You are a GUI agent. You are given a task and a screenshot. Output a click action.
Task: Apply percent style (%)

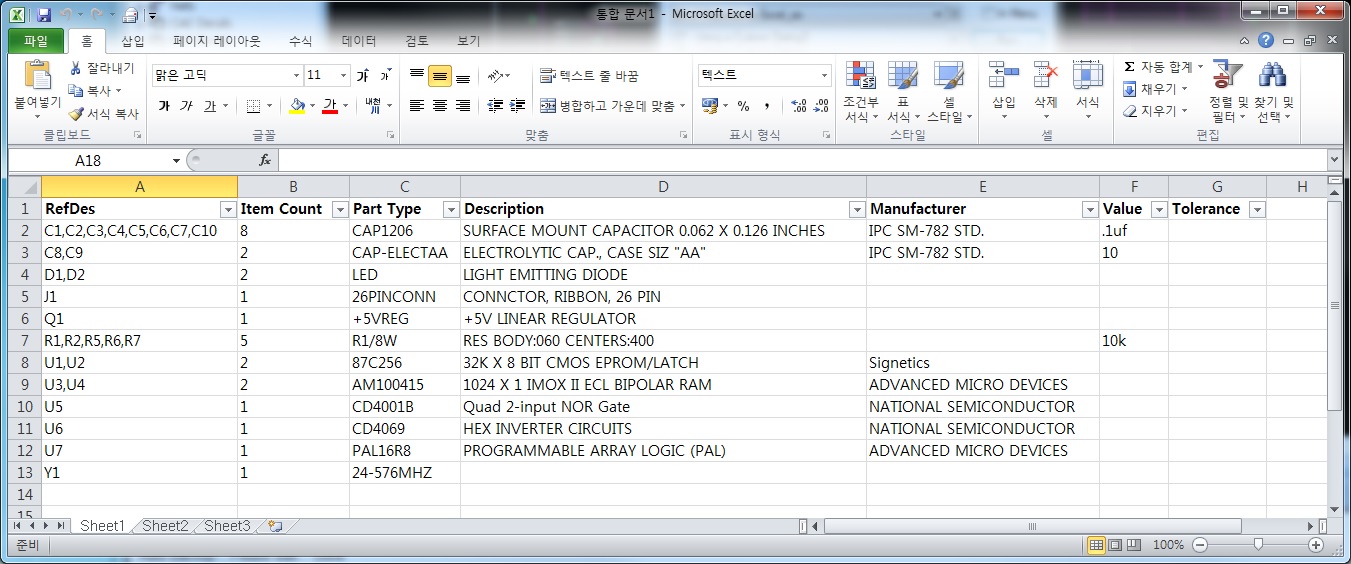743,106
